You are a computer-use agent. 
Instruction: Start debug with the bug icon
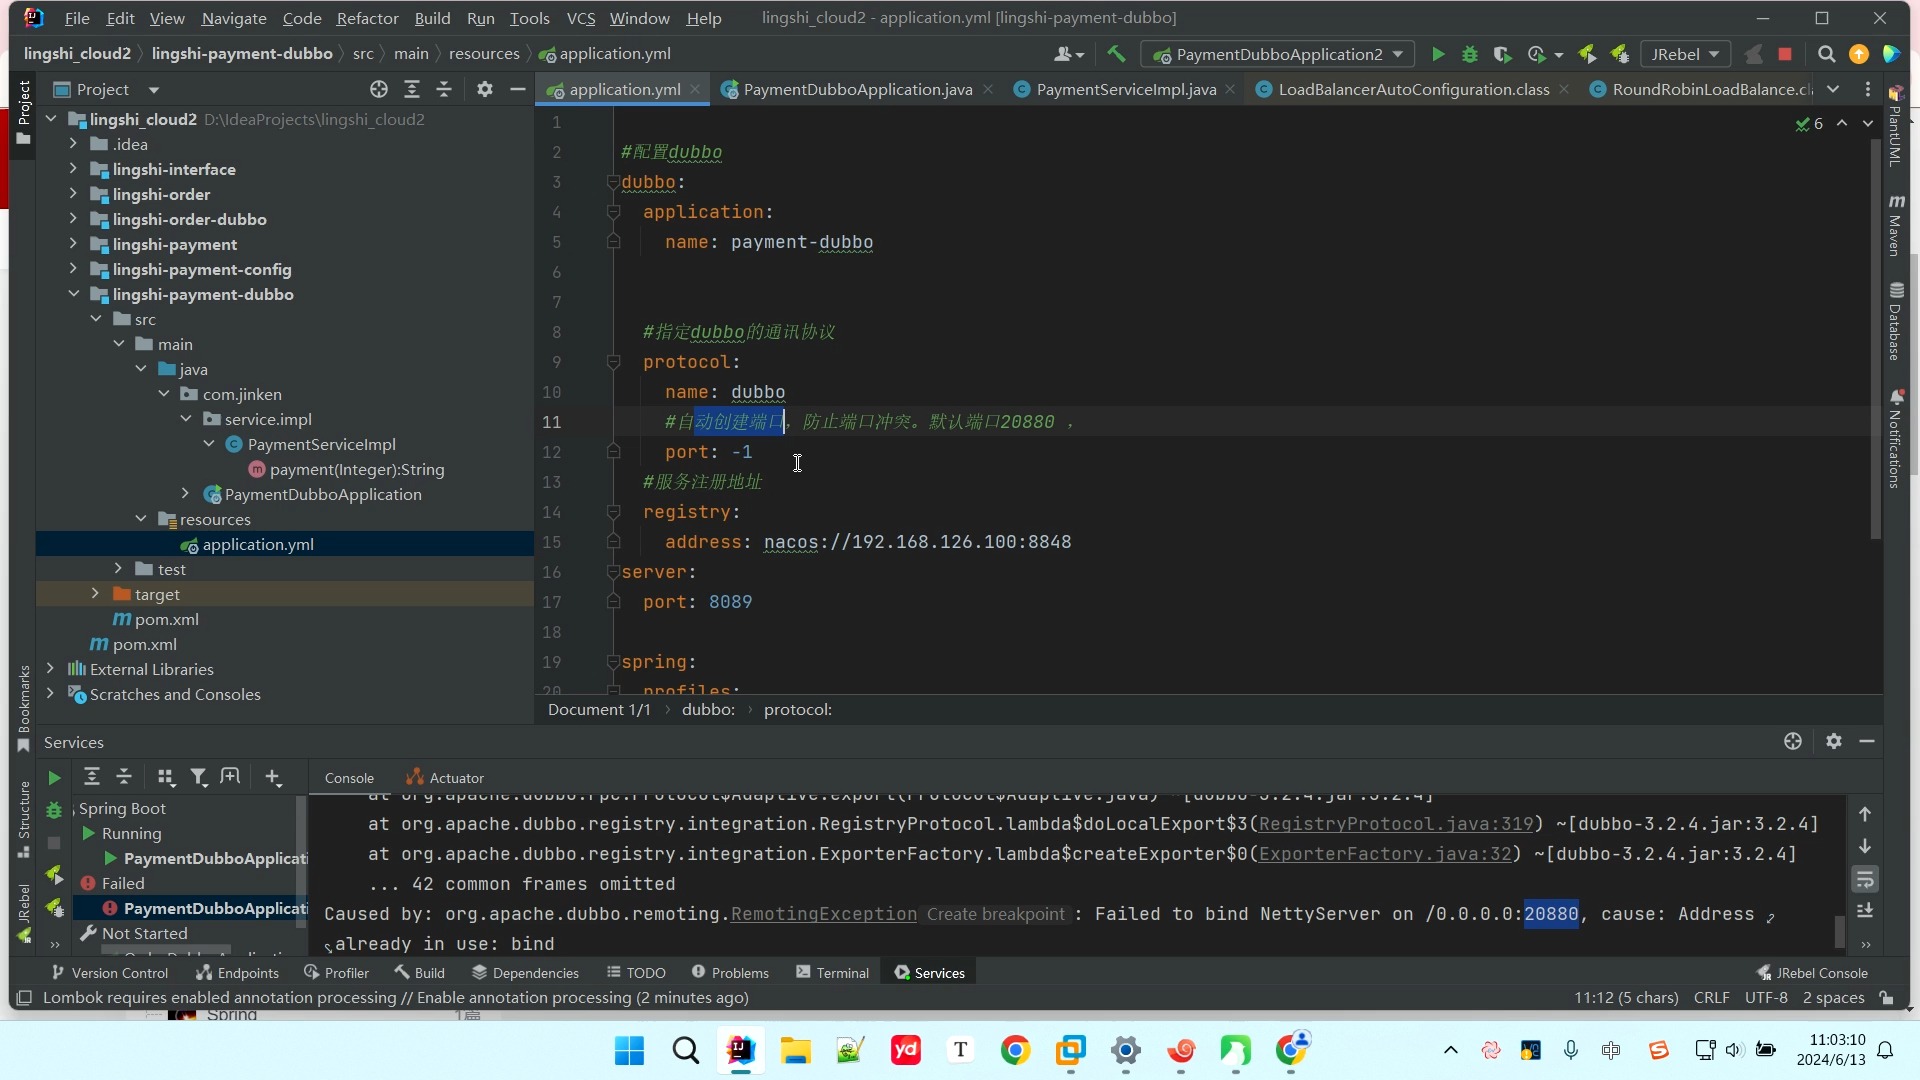pyautogui.click(x=1470, y=54)
